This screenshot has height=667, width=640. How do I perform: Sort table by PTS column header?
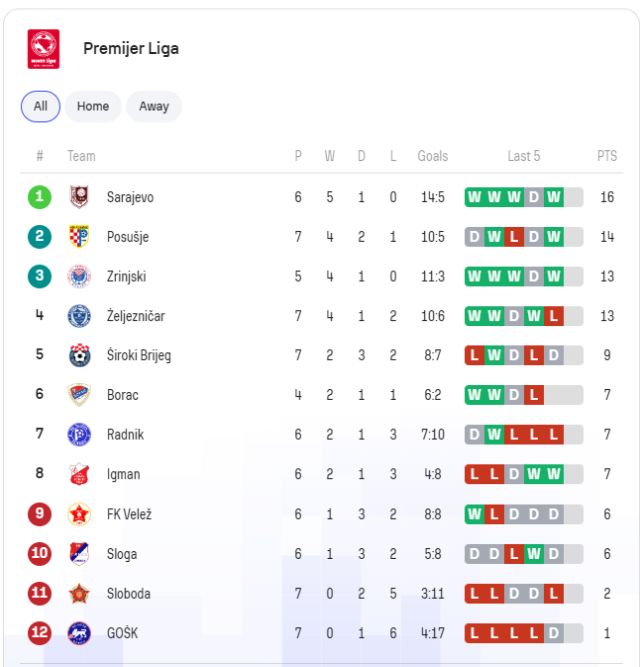point(607,156)
